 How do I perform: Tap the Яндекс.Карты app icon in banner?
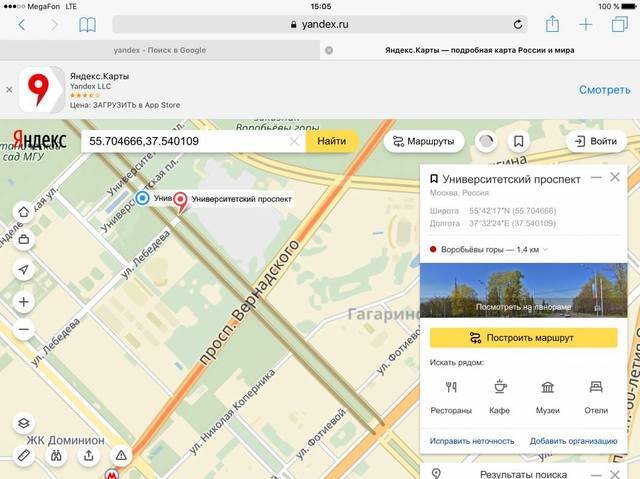(42, 90)
